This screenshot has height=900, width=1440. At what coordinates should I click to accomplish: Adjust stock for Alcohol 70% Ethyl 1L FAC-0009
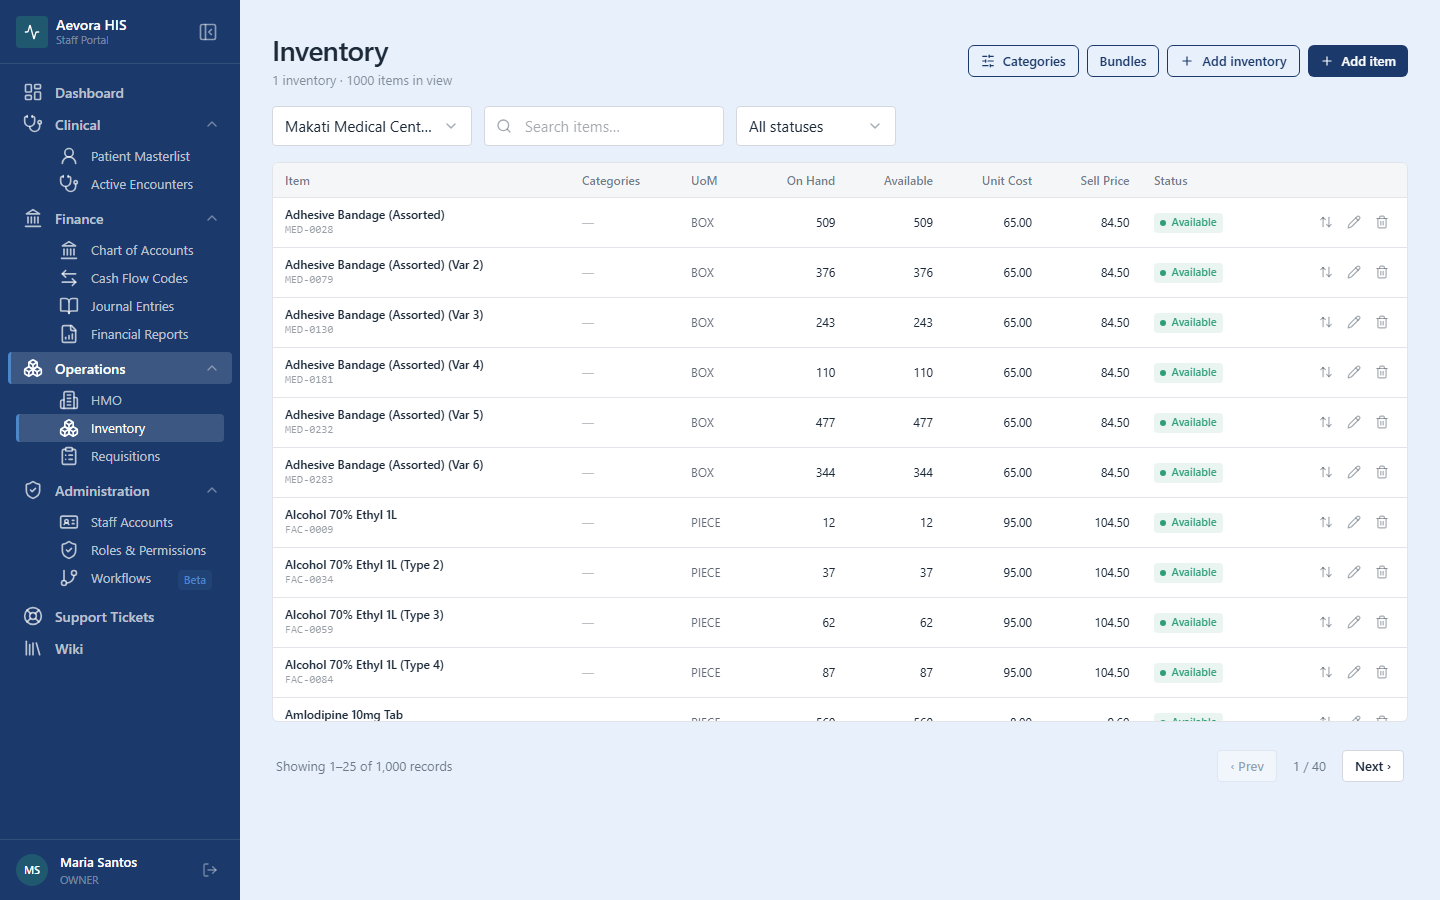1326,522
